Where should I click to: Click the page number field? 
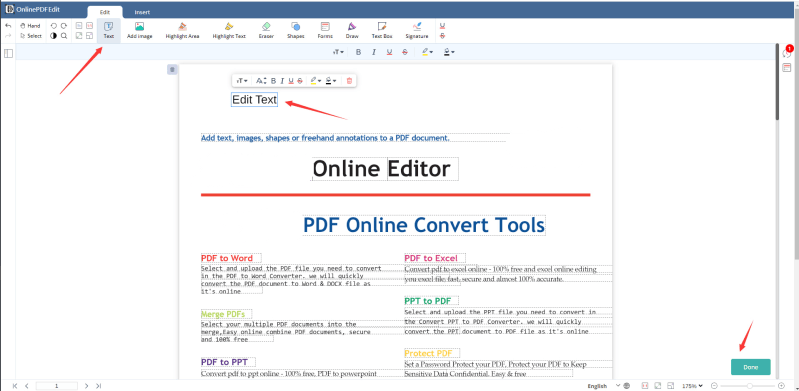pyautogui.click(x=57, y=386)
